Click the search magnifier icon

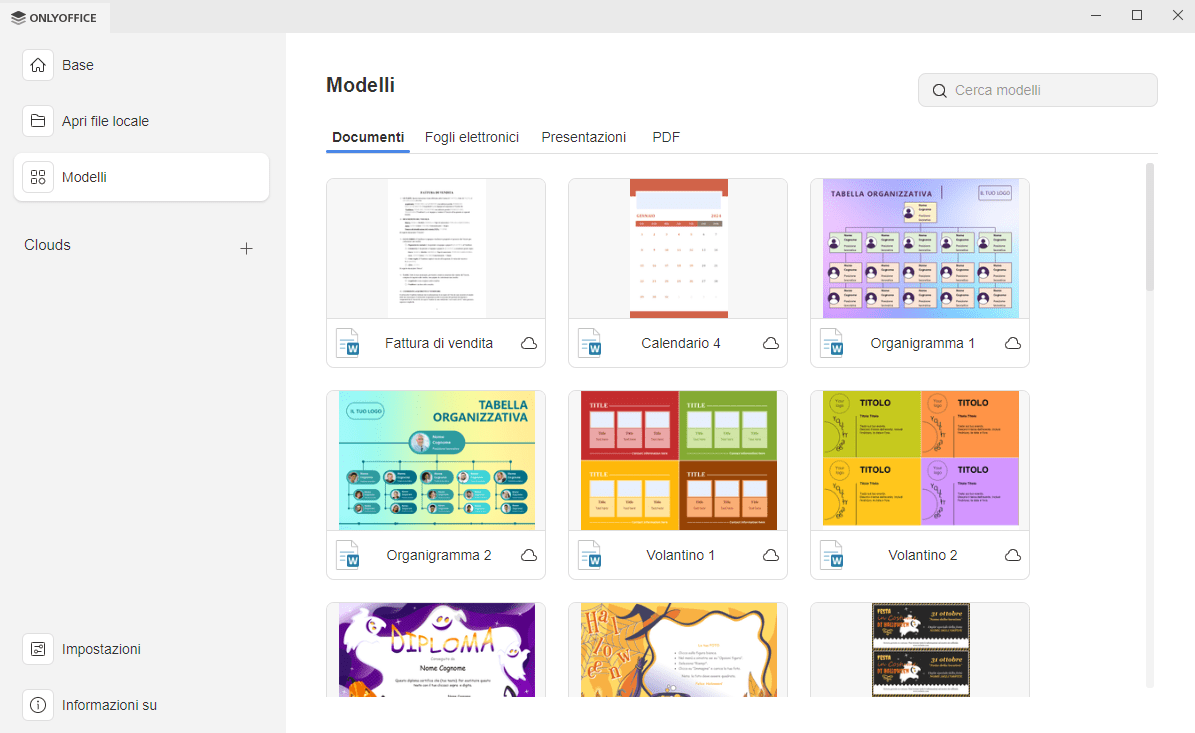click(x=940, y=91)
